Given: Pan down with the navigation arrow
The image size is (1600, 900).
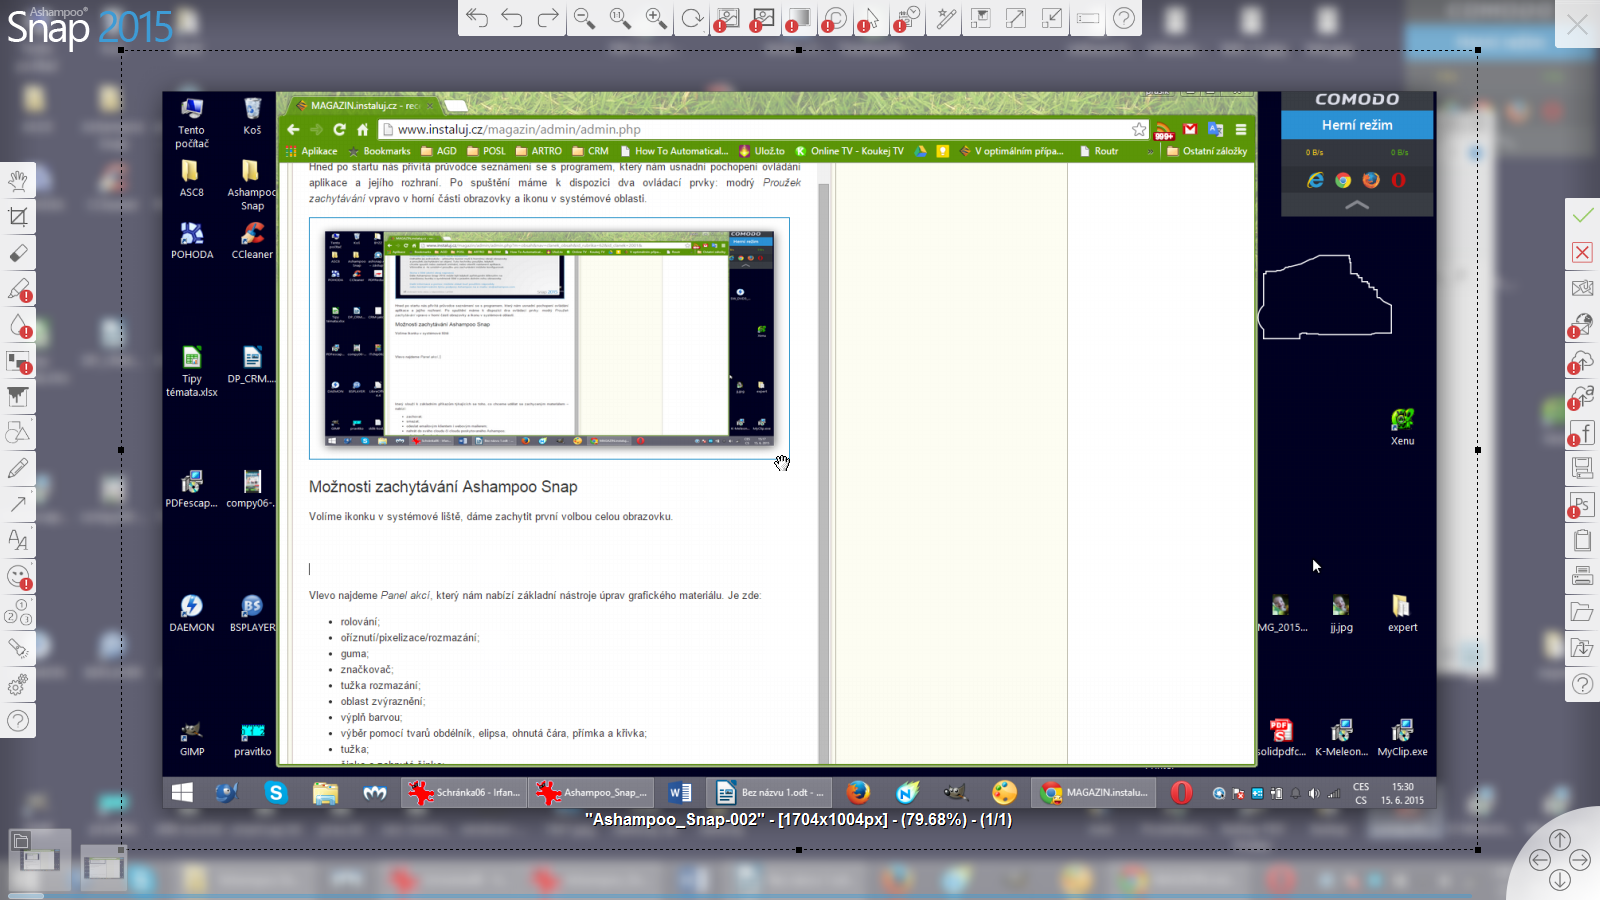Looking at the screenshot, I should [x=1560, y=880].
